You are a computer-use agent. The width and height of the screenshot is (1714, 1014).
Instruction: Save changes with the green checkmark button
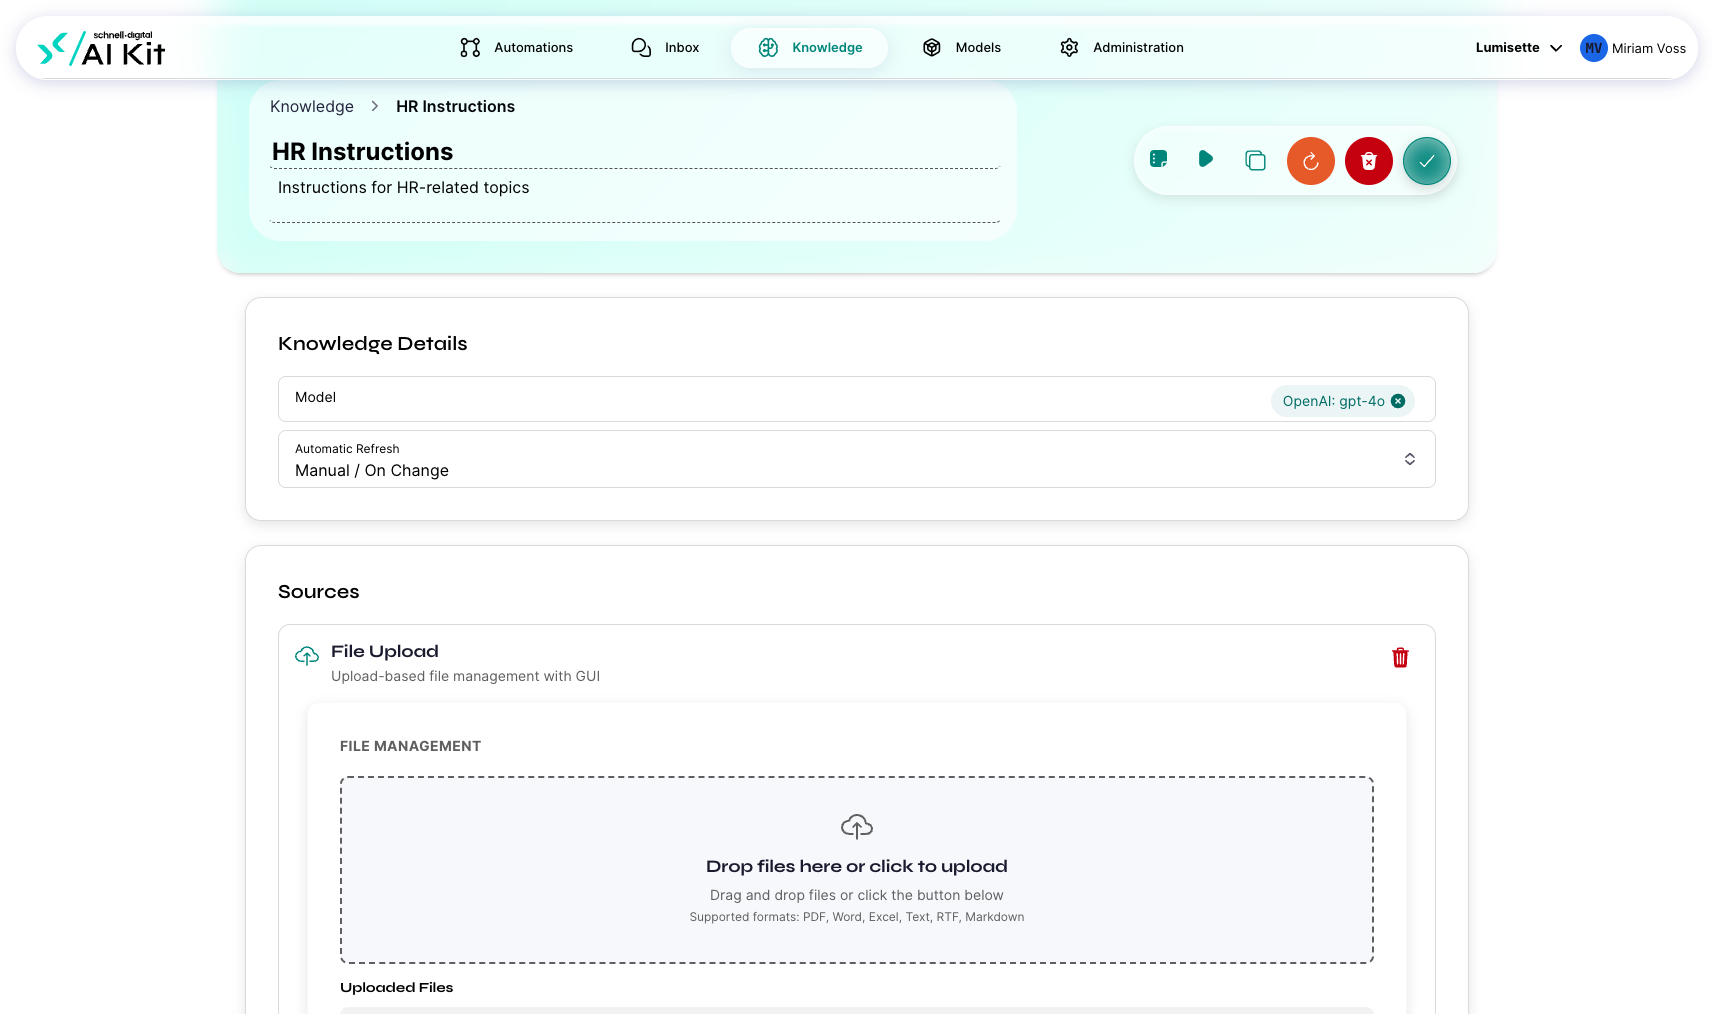1427,161
